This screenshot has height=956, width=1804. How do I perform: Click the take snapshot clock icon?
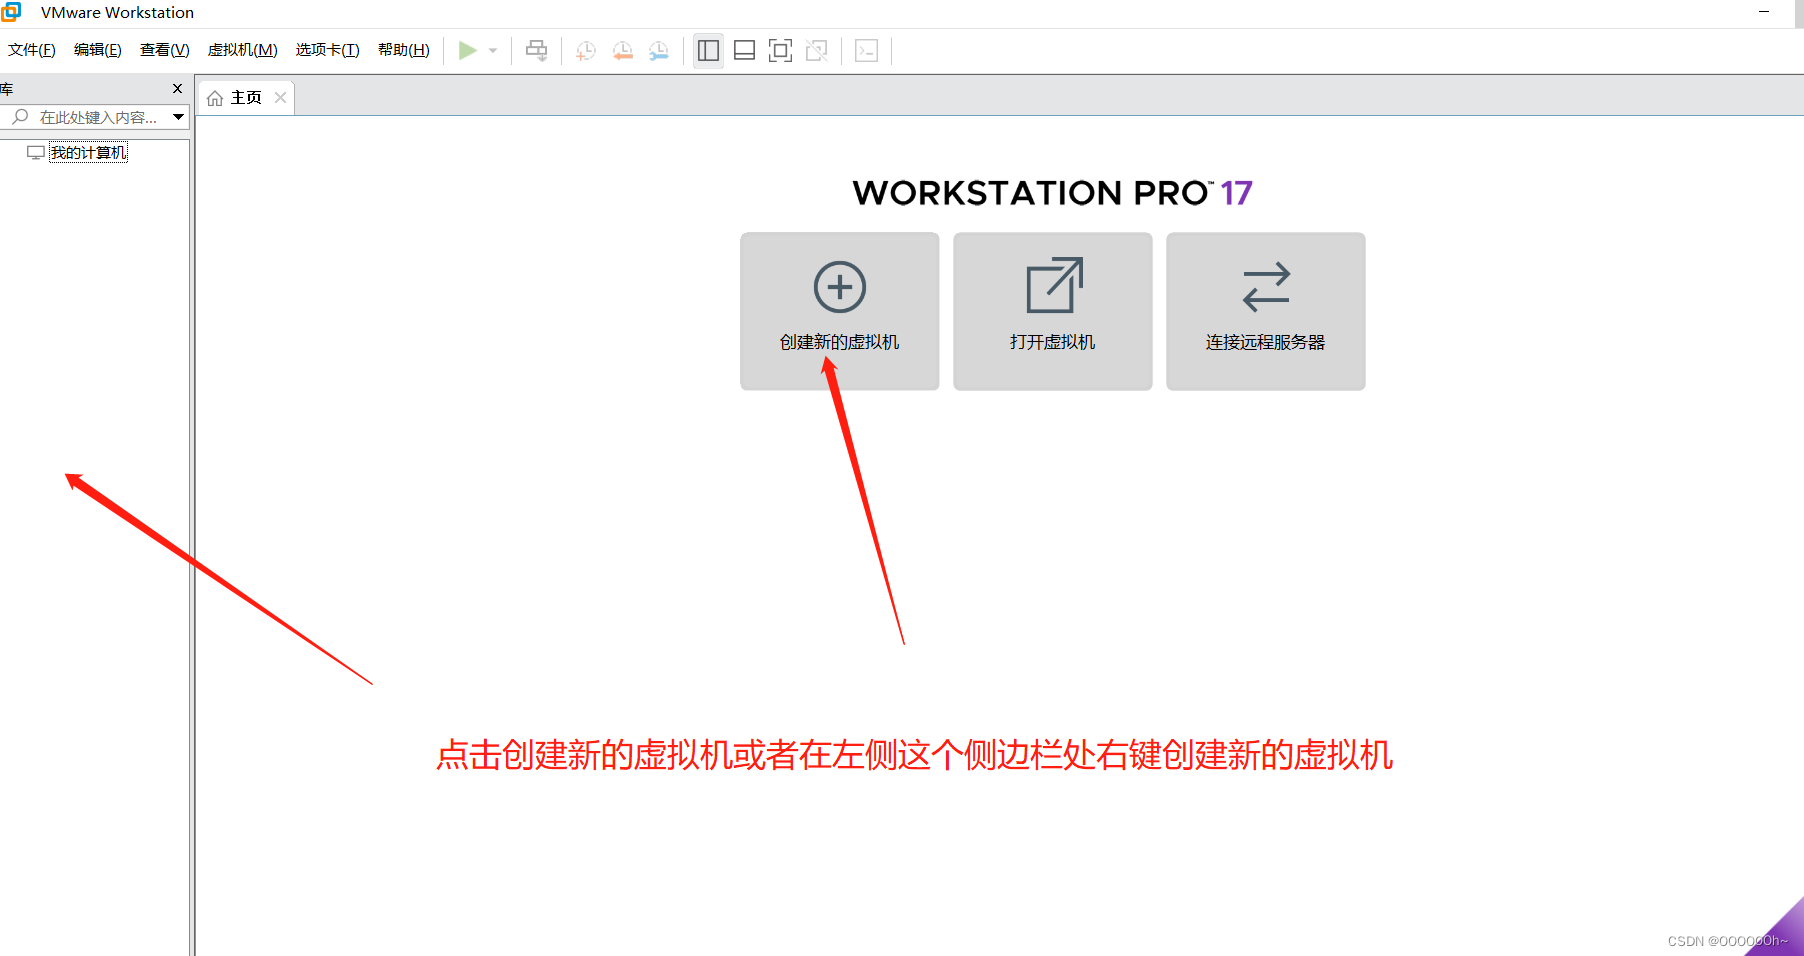tap(586, 50)
